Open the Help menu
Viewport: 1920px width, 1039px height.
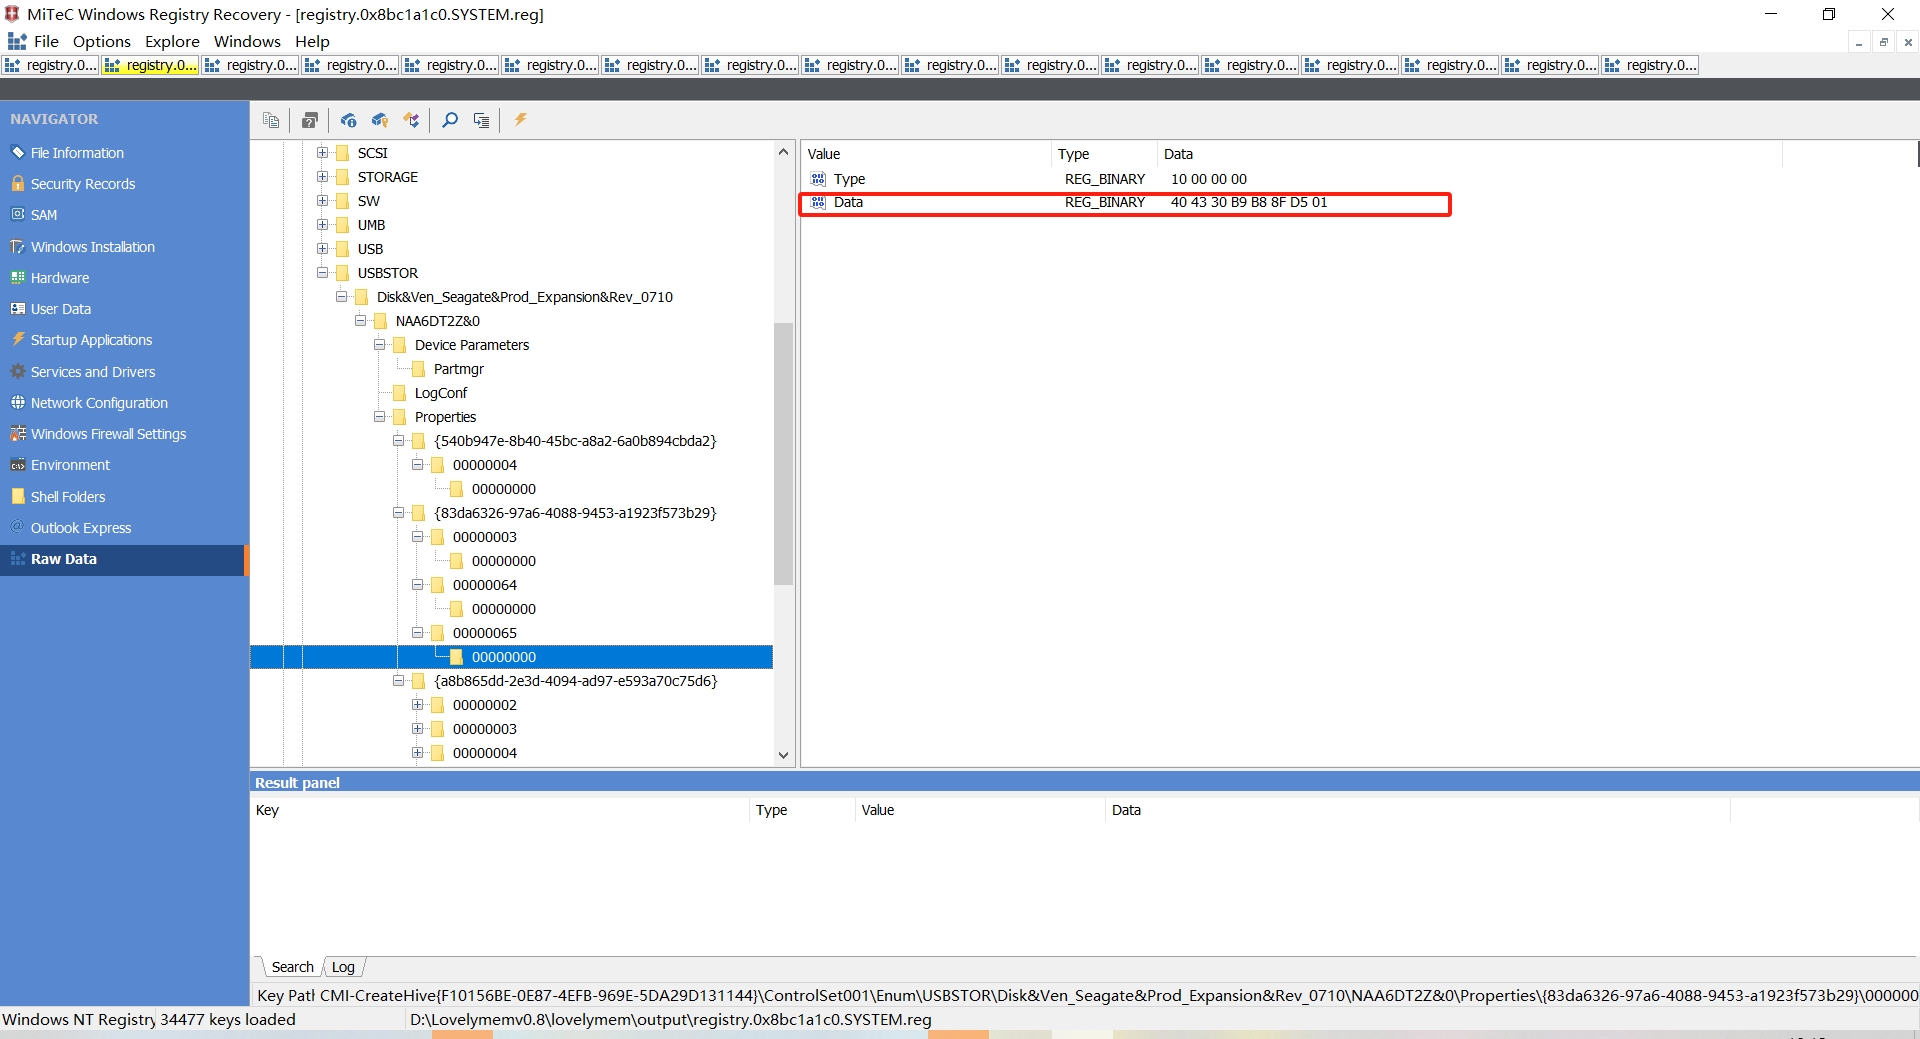(312, 41)
